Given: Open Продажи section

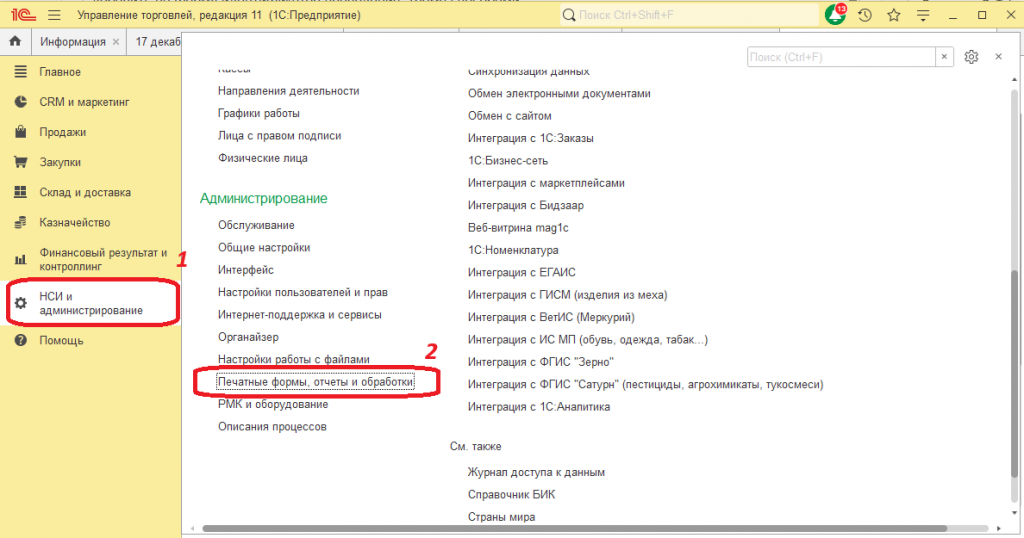Looking at the screenshot, I should [x=63, y=132].
